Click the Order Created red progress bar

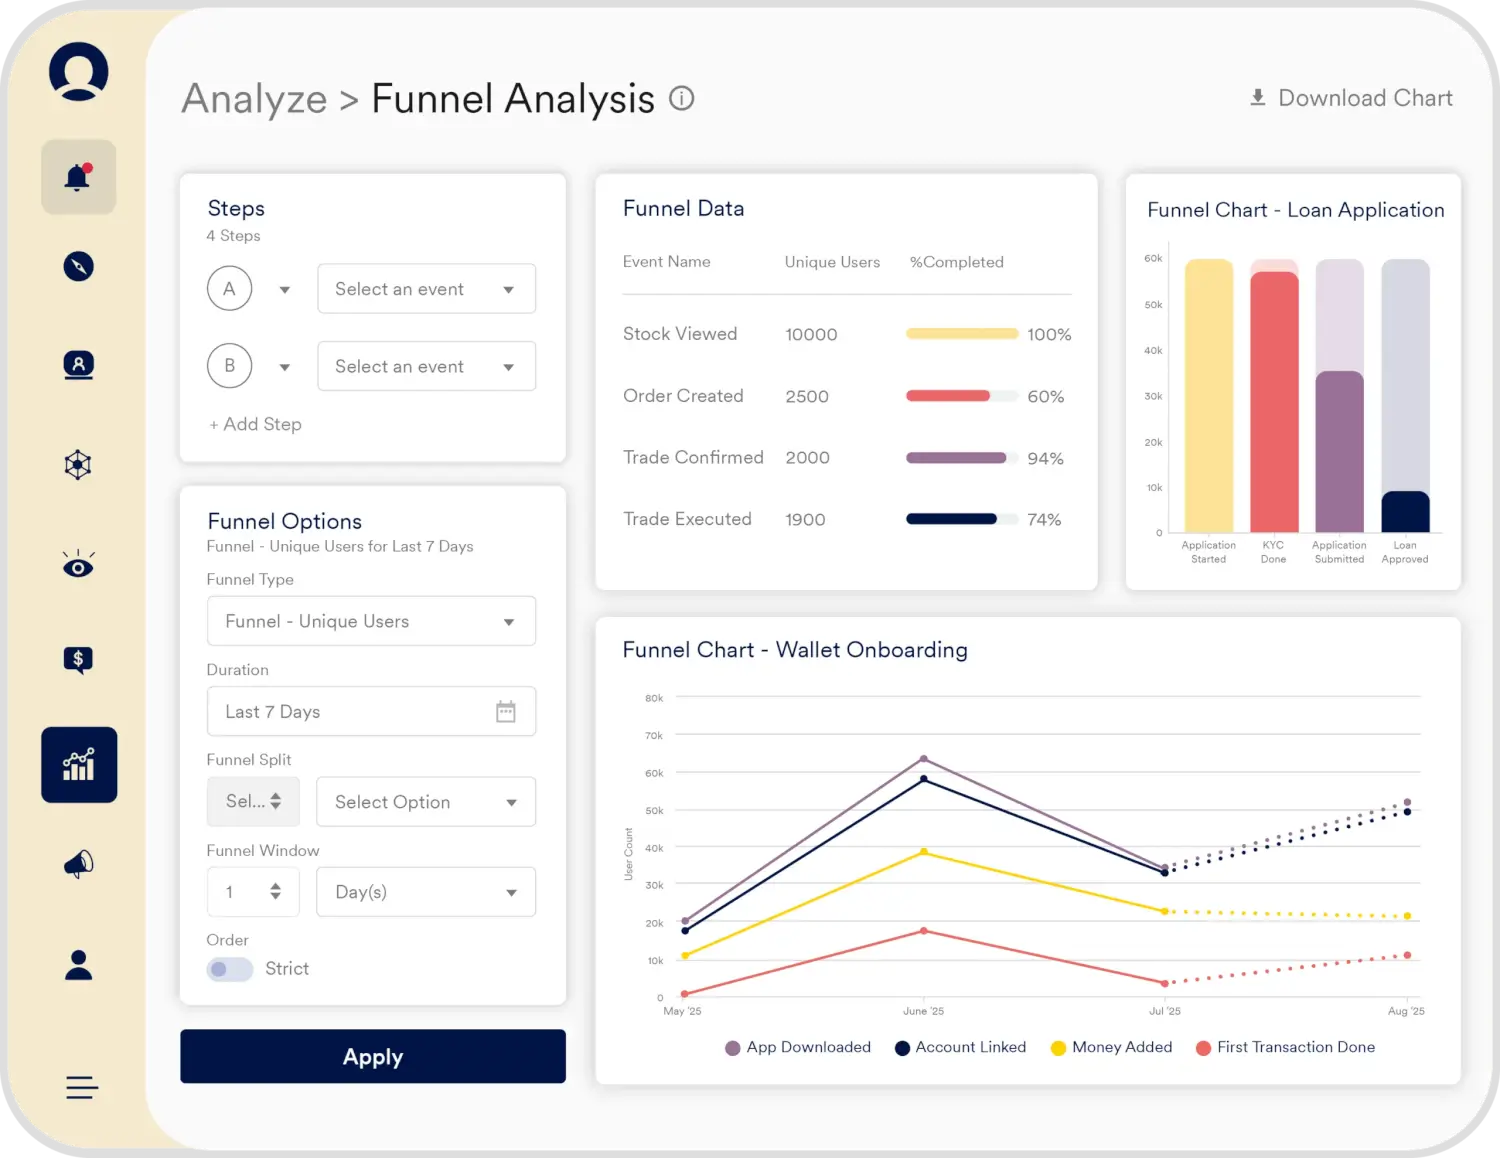click(947, 396)
